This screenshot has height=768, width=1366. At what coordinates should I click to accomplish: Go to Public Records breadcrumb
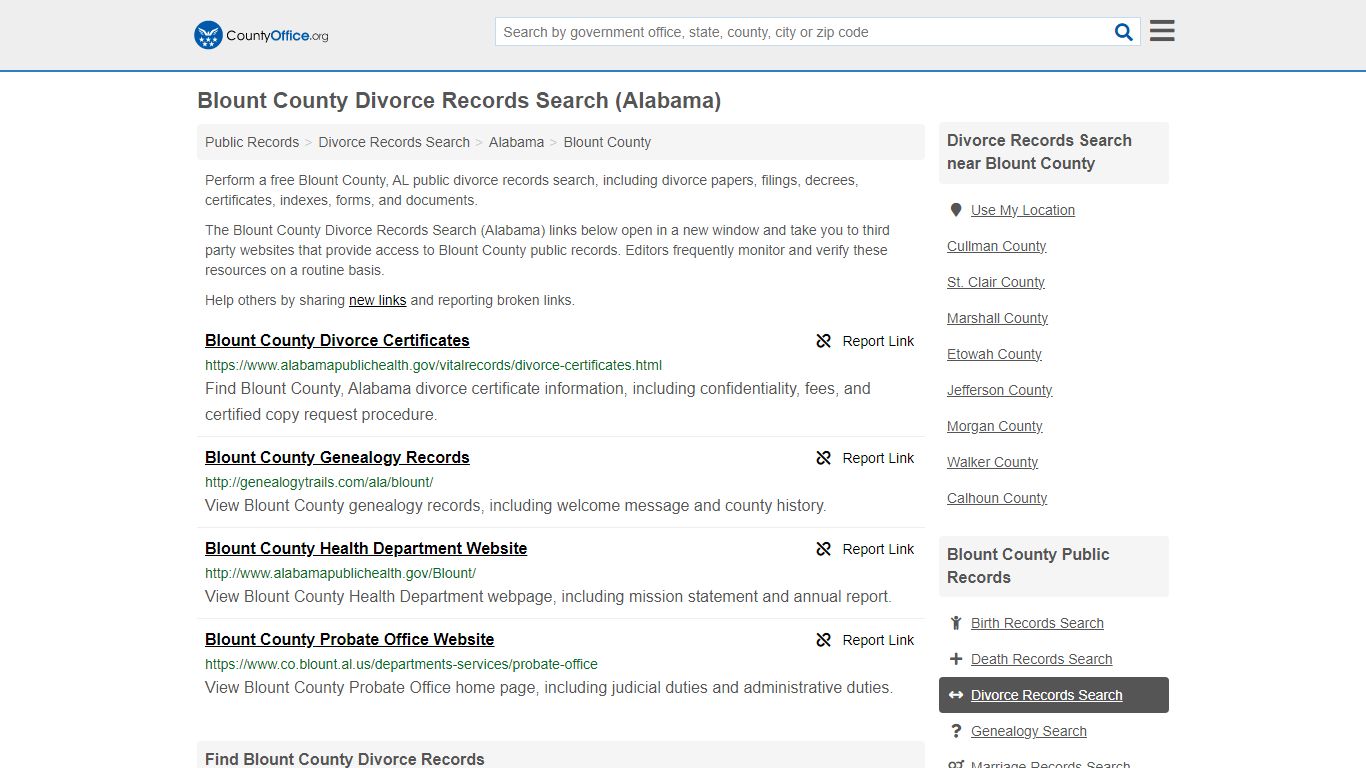click(x=252, y=142)
